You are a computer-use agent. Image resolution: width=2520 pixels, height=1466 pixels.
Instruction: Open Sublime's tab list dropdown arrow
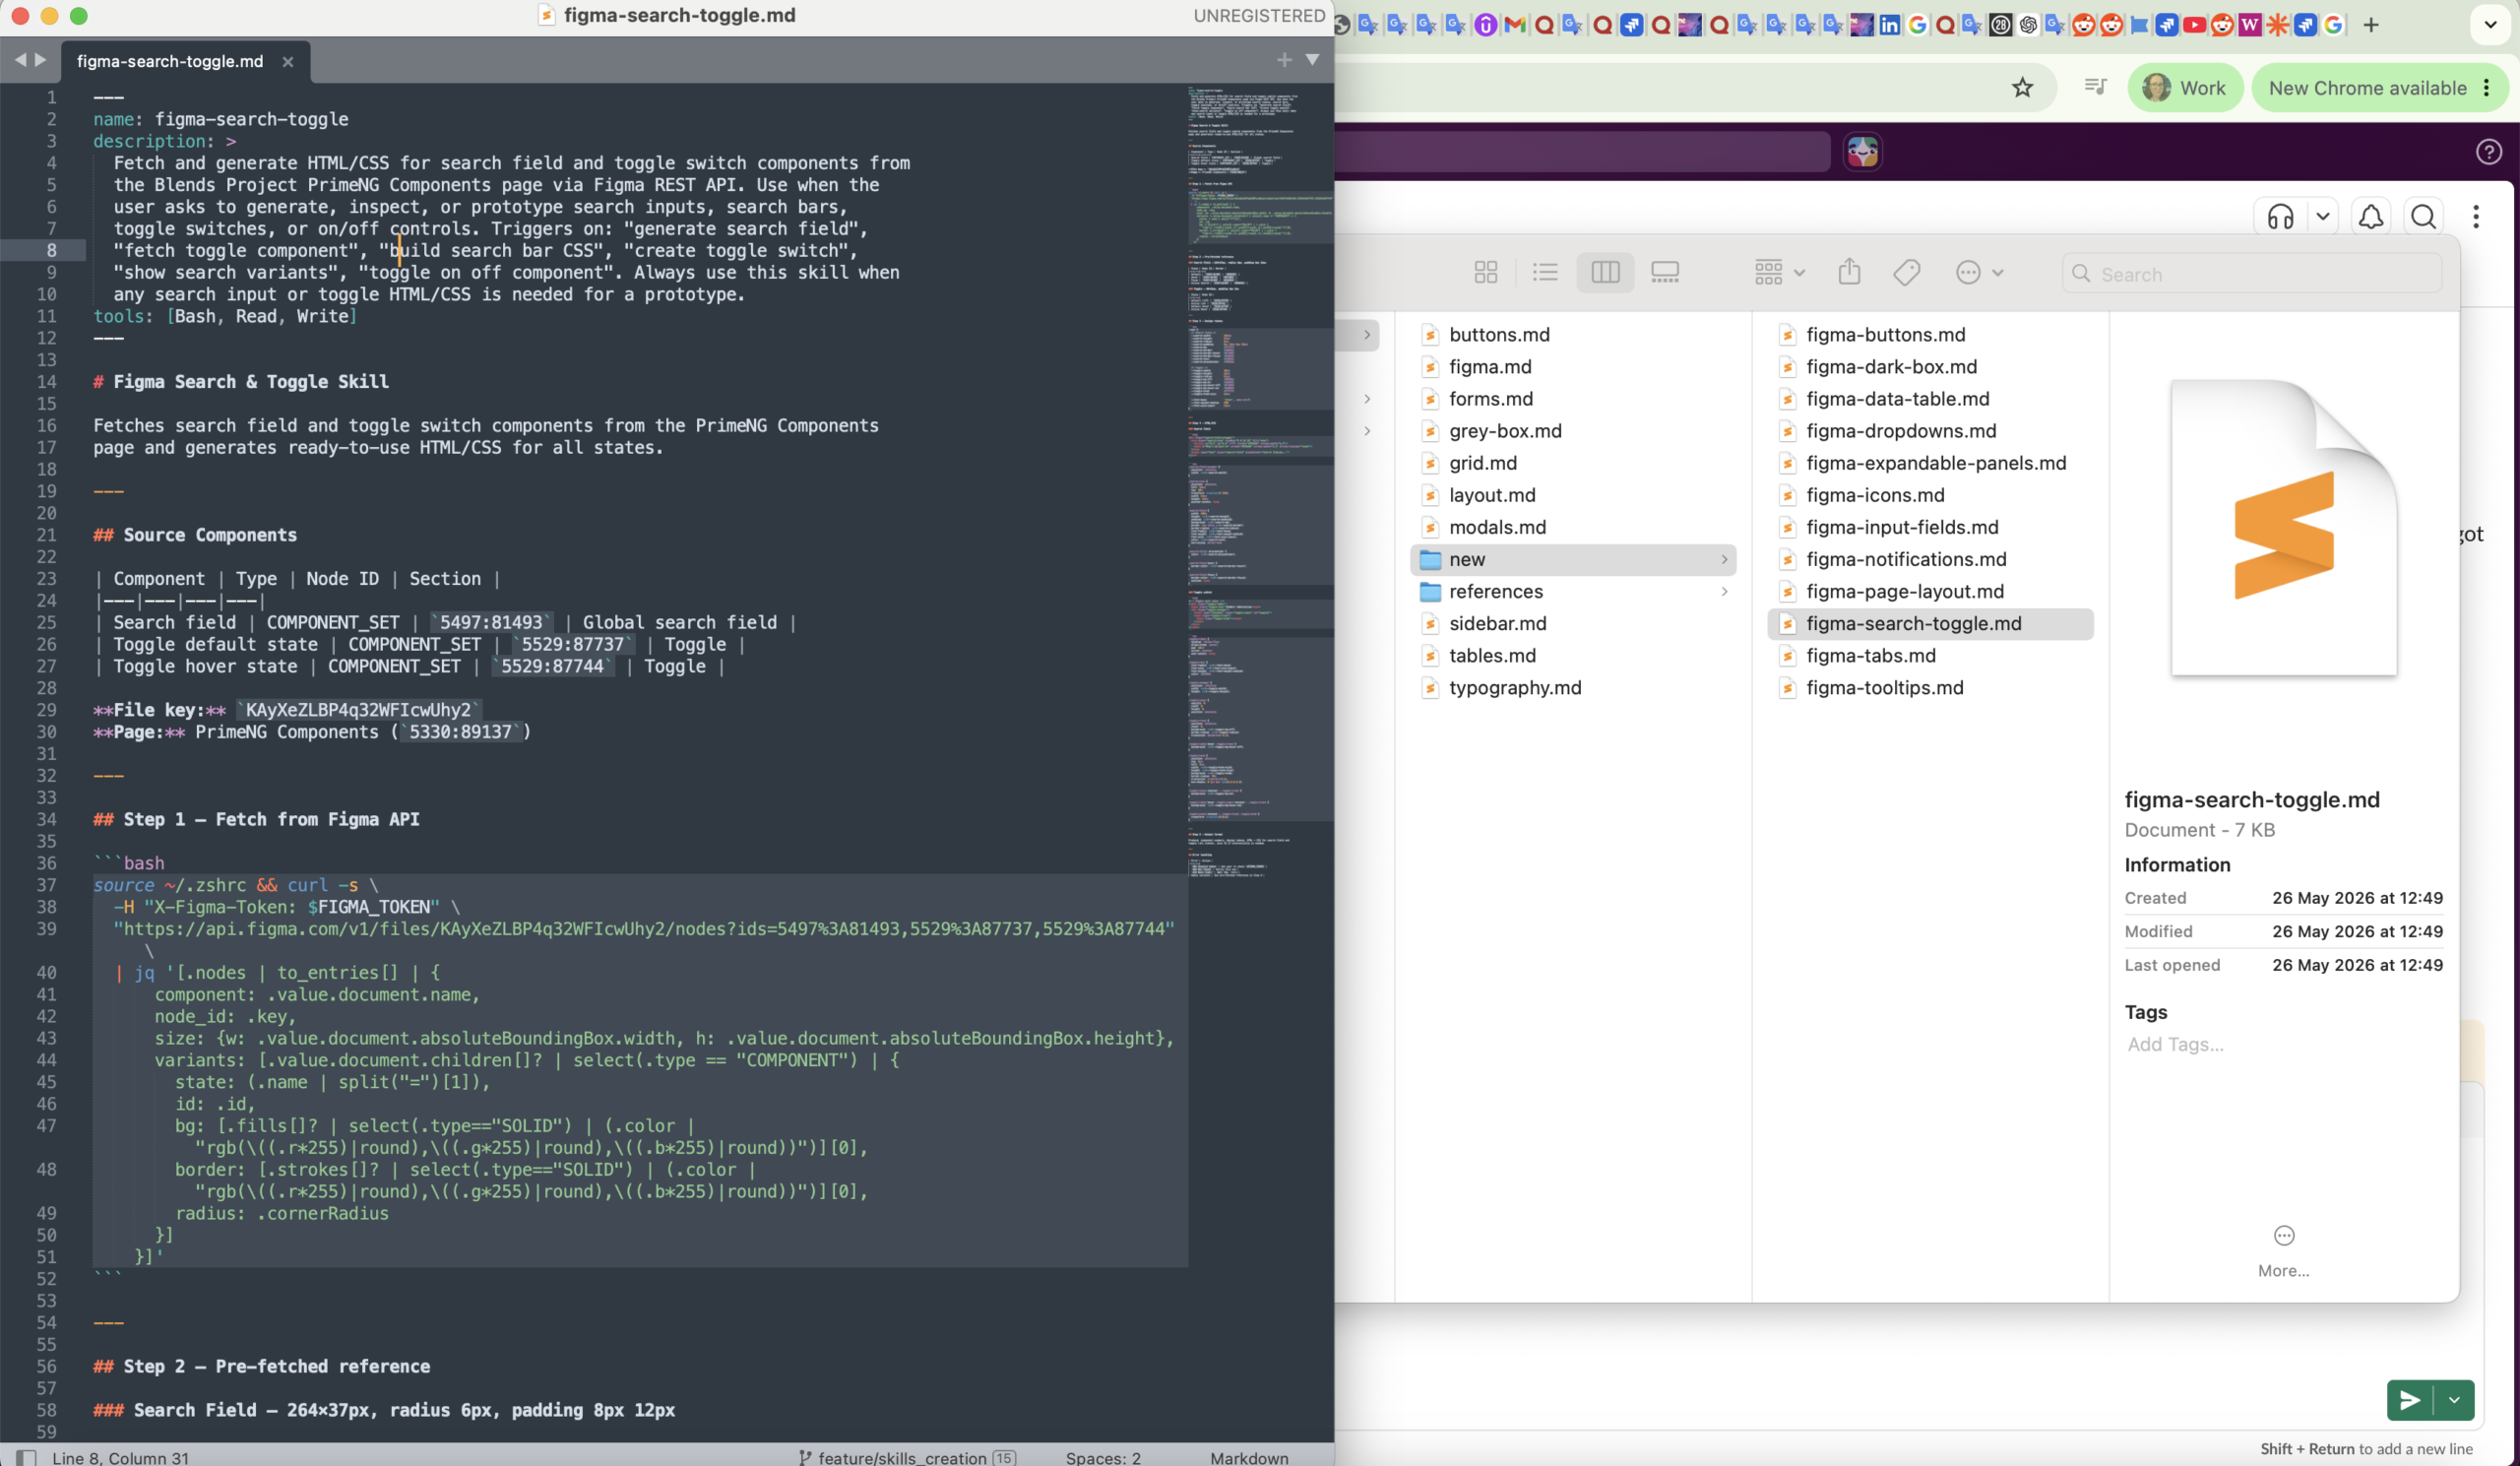click(1312, 60)
